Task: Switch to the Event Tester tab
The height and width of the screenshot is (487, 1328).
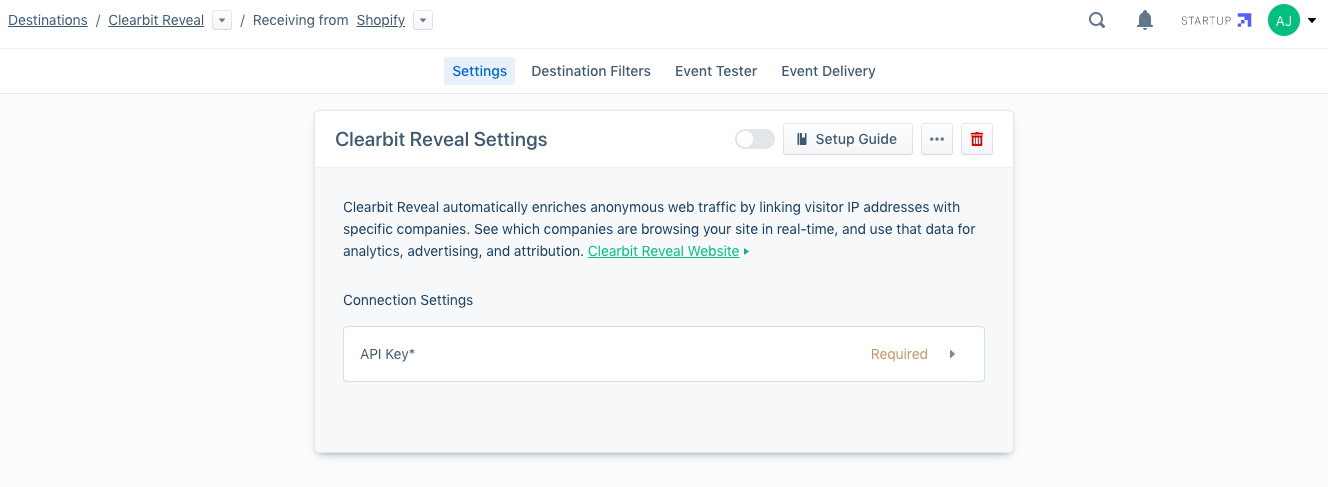Action: (x=716, y=71)
